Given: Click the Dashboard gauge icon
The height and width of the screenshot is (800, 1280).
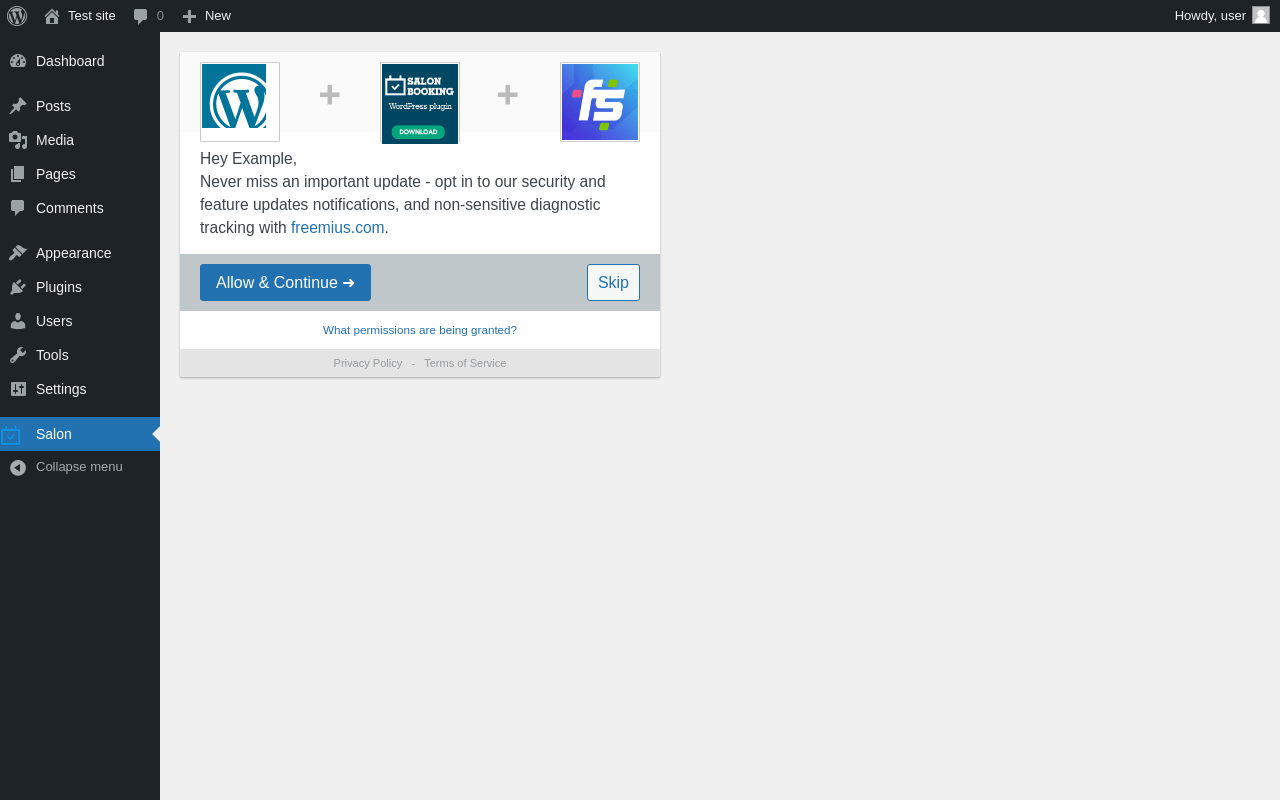Looking at the screenshot, I should pyautogui.click(x=18, y=61).
